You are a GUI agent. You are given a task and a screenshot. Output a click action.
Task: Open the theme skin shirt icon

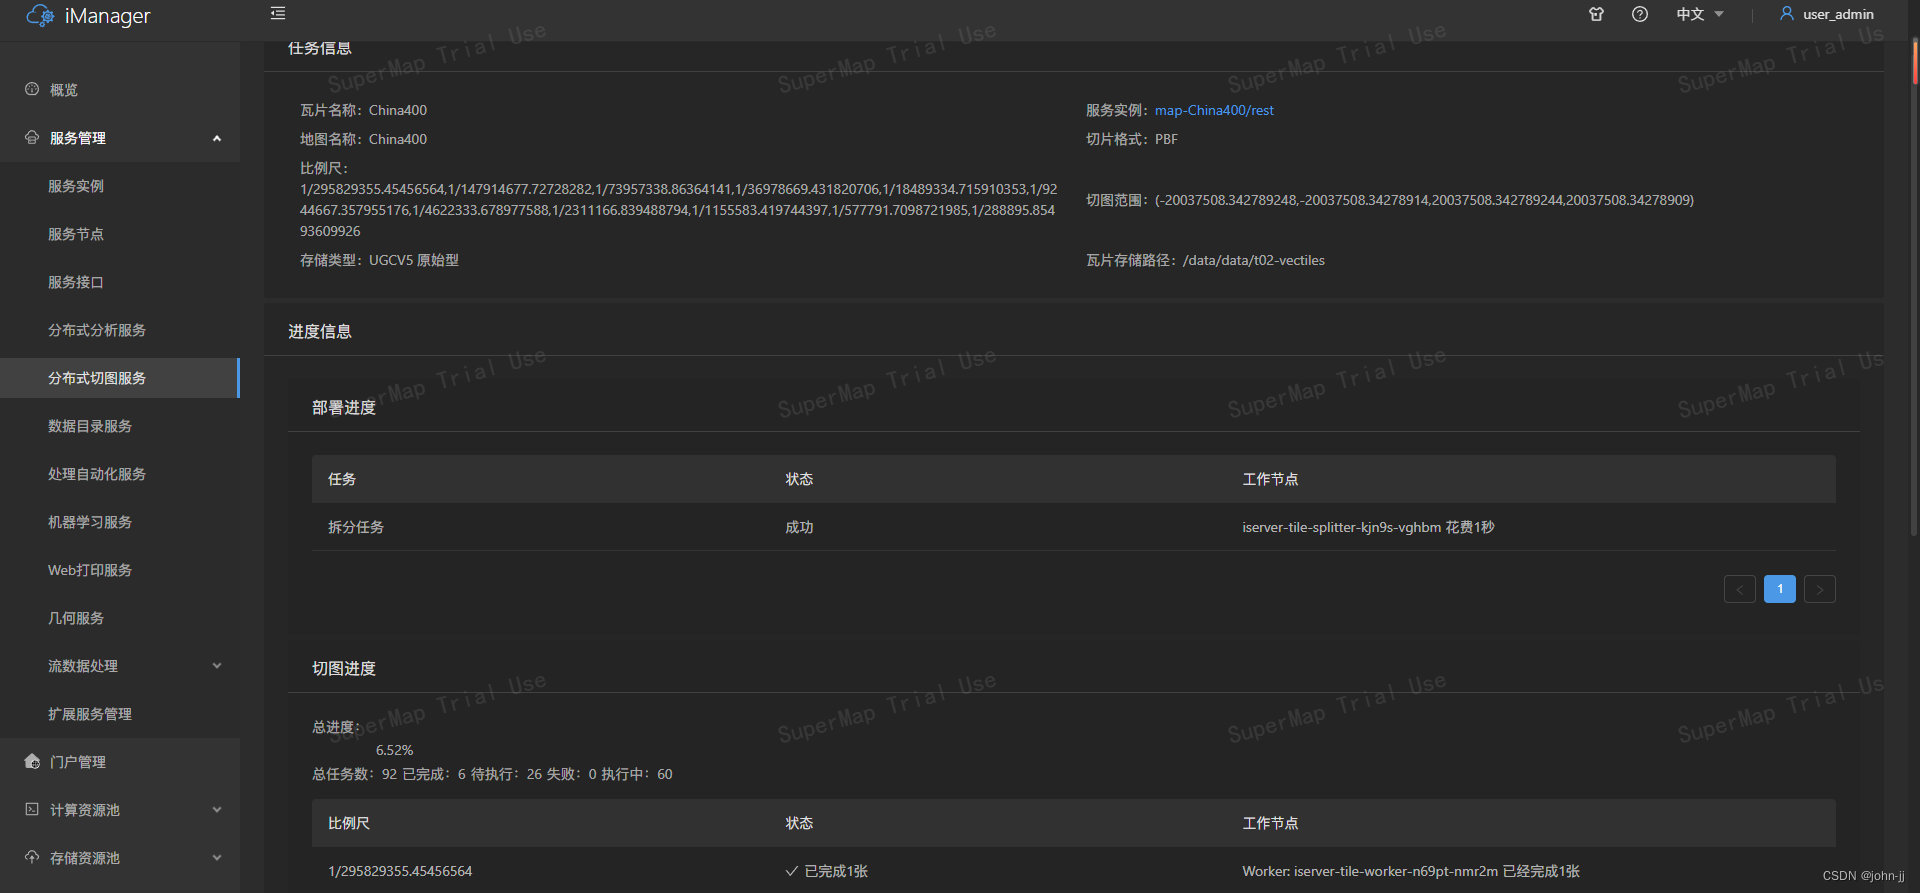[1596, 14]
